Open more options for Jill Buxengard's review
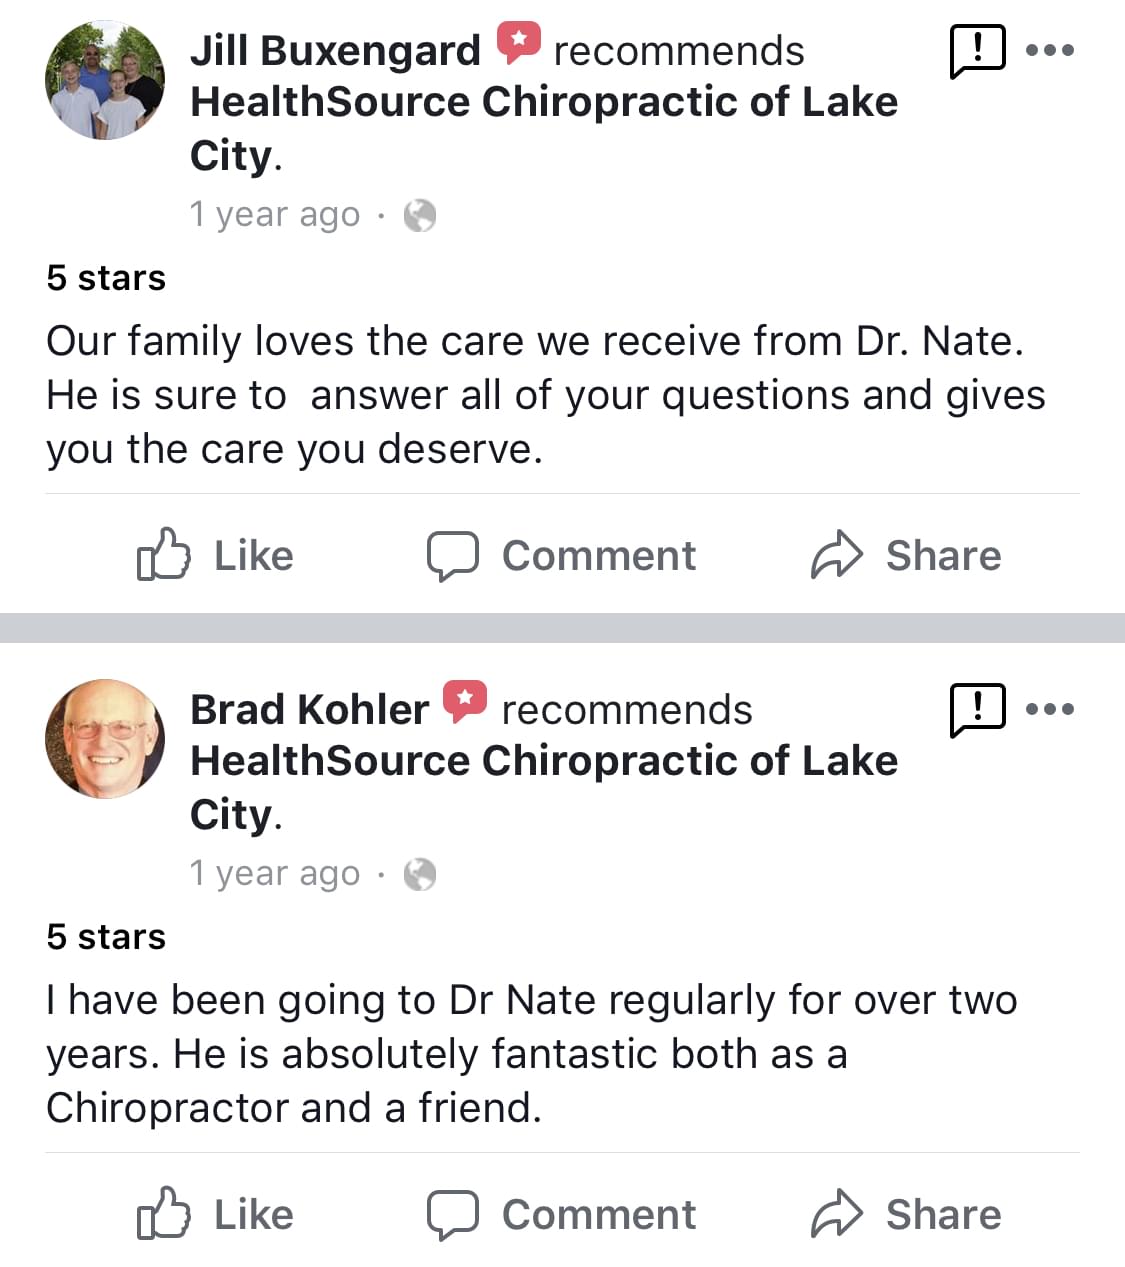This screenshot has width=1125, height=1267. pos(1050,50)
